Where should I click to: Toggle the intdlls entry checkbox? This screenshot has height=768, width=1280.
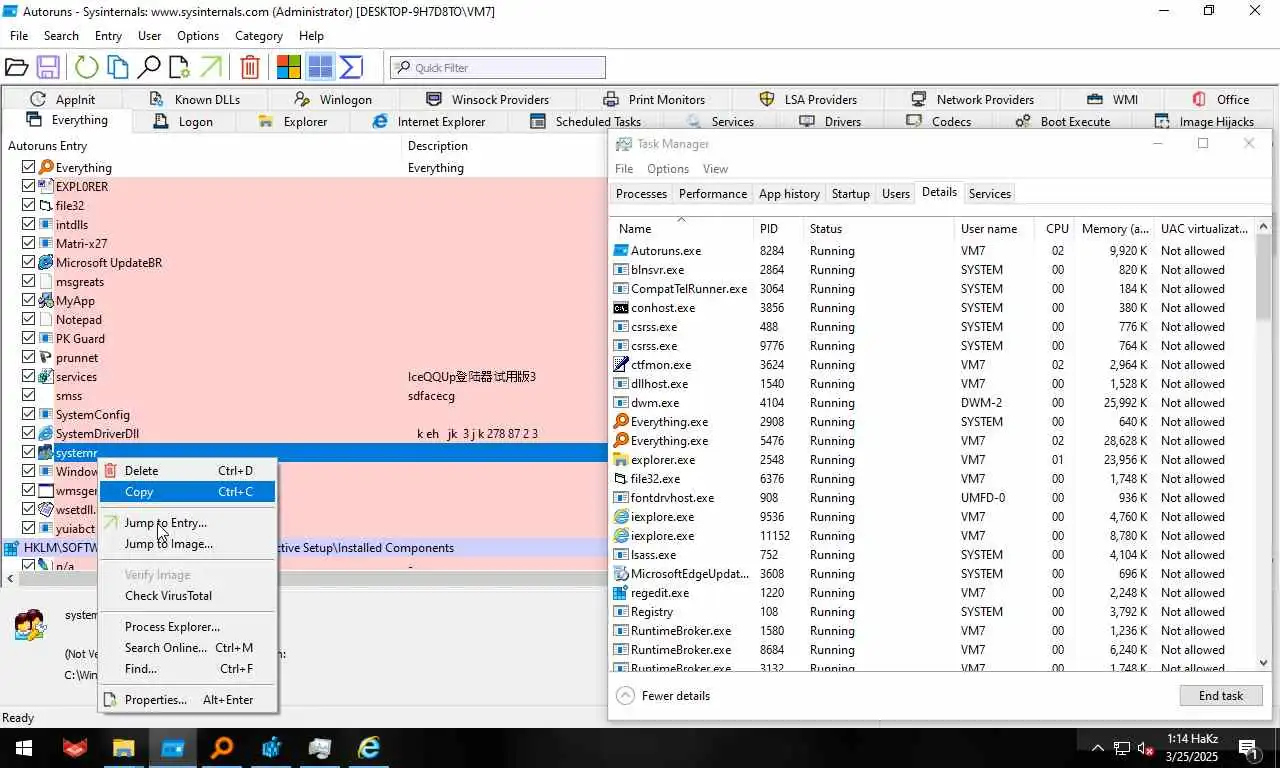29,224
